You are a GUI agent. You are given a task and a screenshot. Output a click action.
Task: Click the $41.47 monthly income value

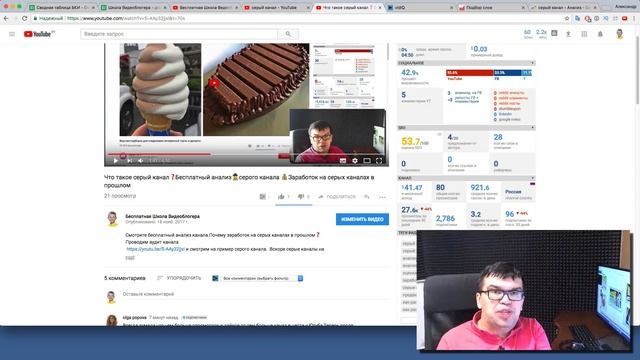[x=412, y=188]
